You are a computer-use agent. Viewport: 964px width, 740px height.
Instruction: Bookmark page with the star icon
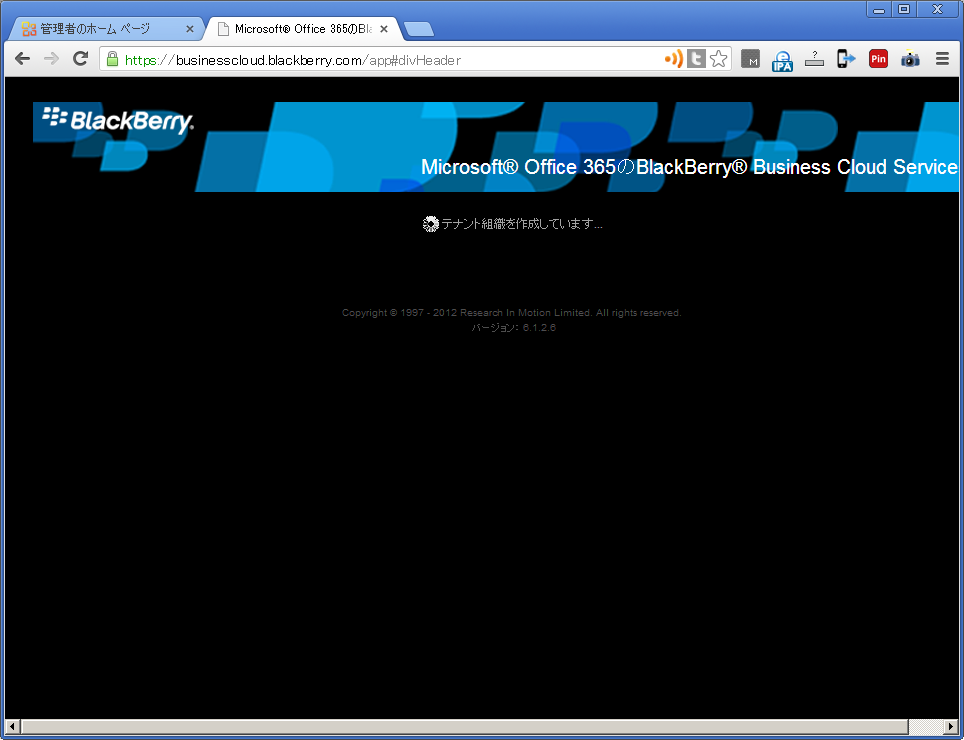pyautogui.click(x=718, y=59)
